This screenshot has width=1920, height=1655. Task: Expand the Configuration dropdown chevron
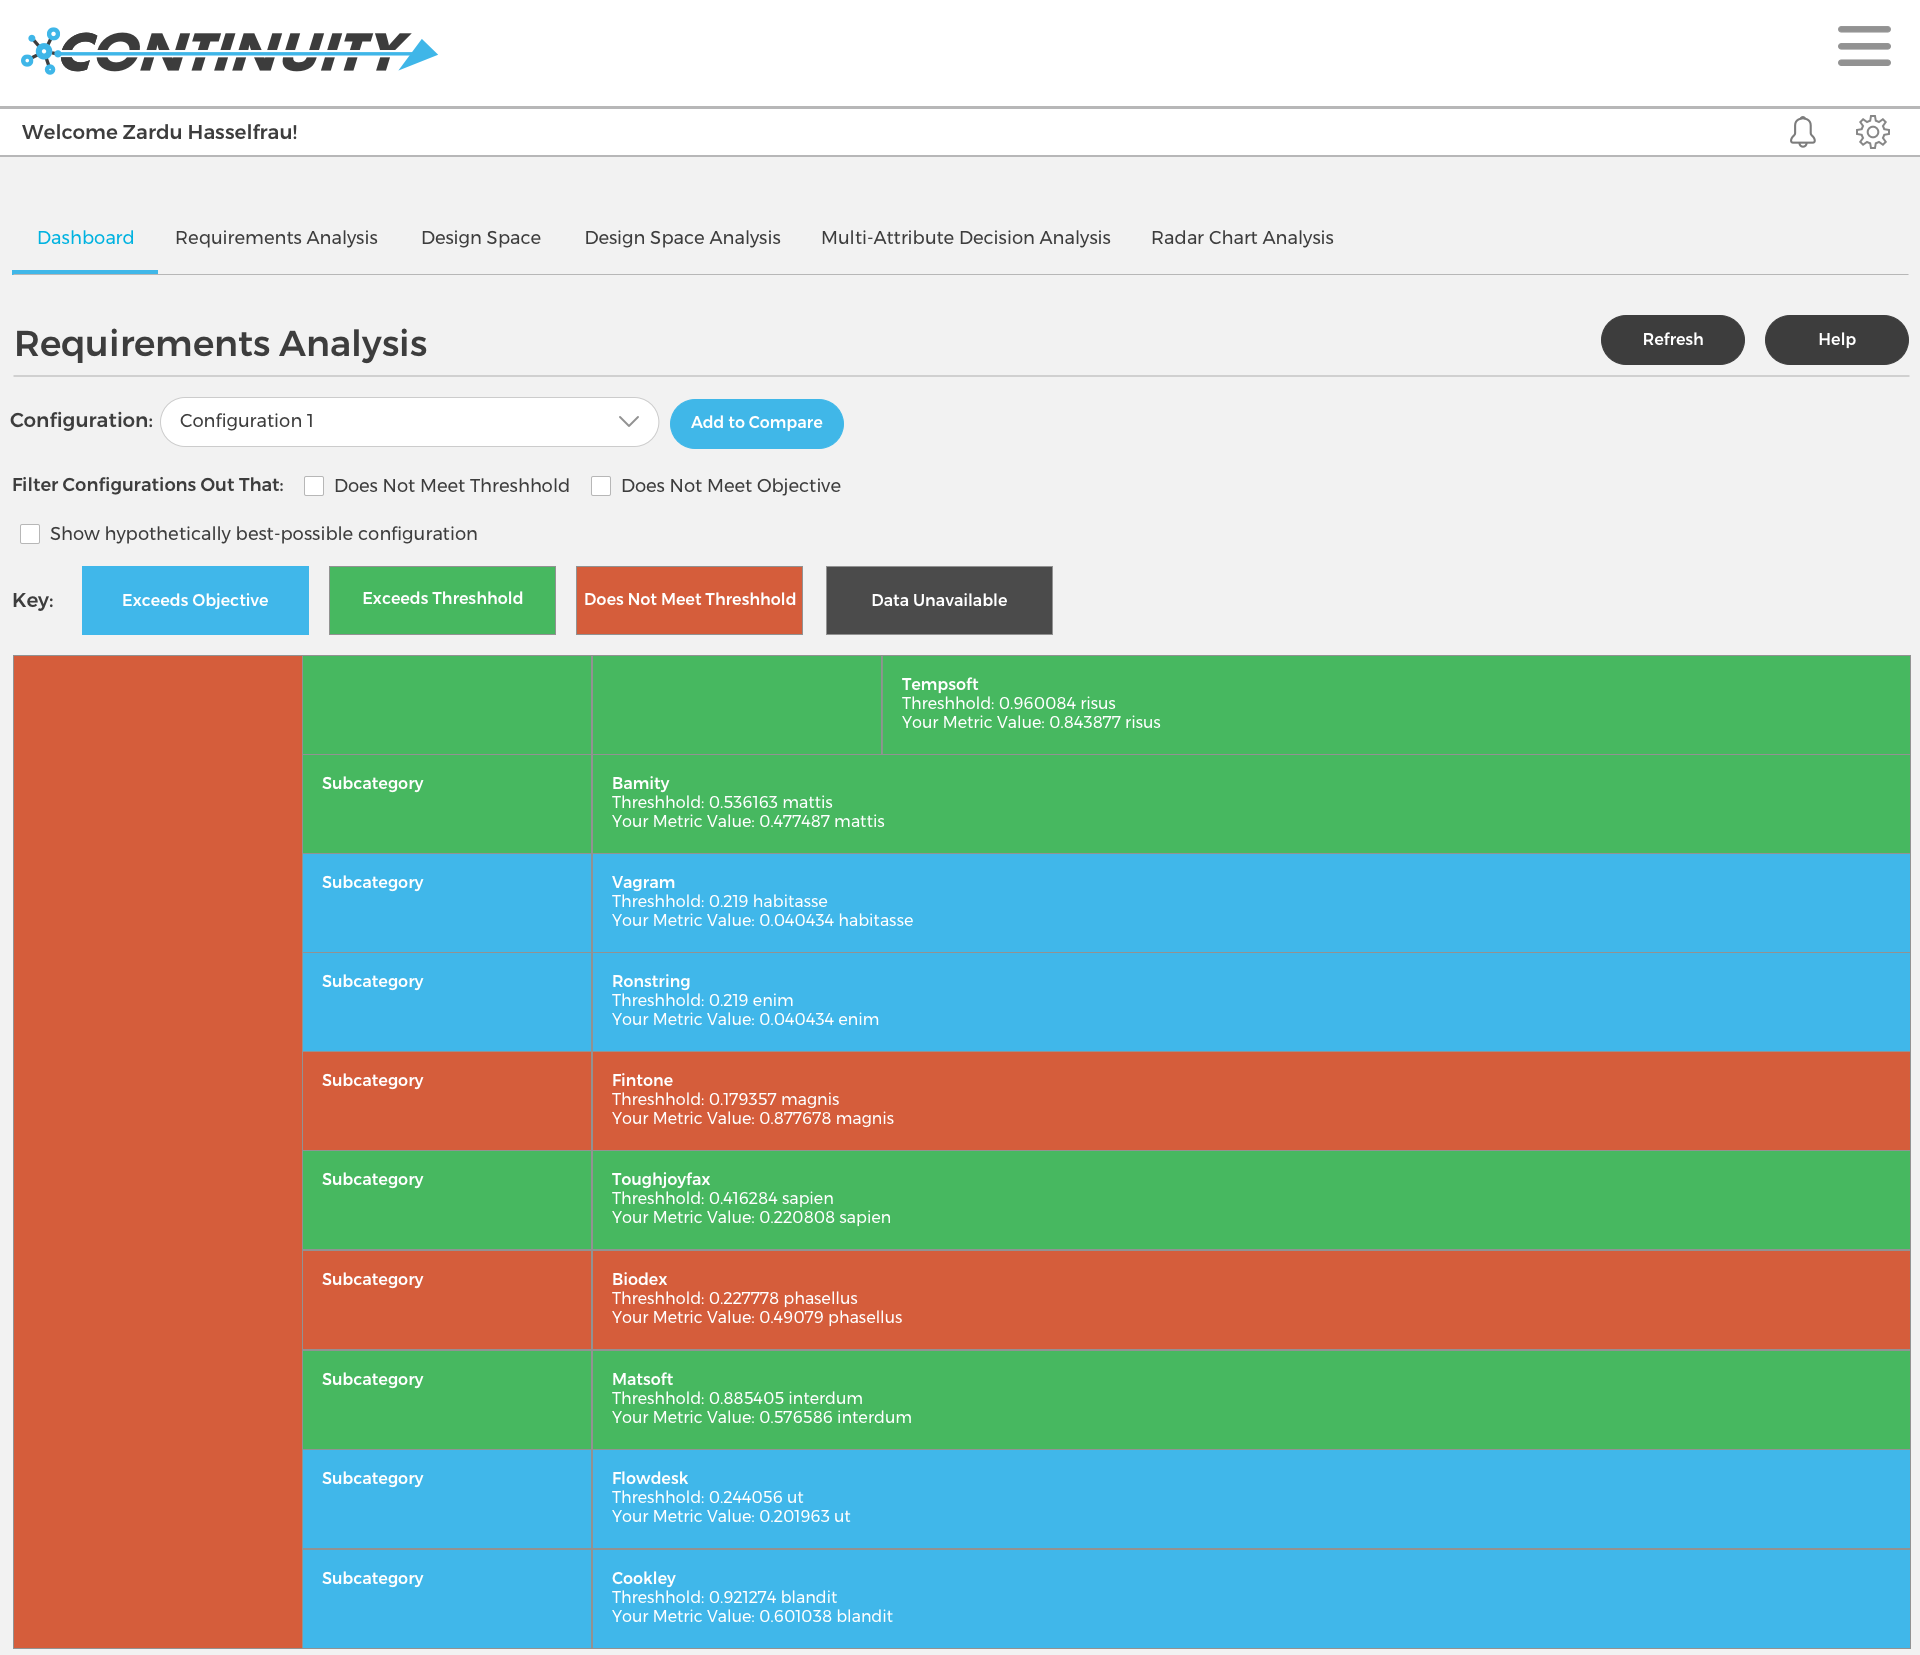(x=628, y=421)
